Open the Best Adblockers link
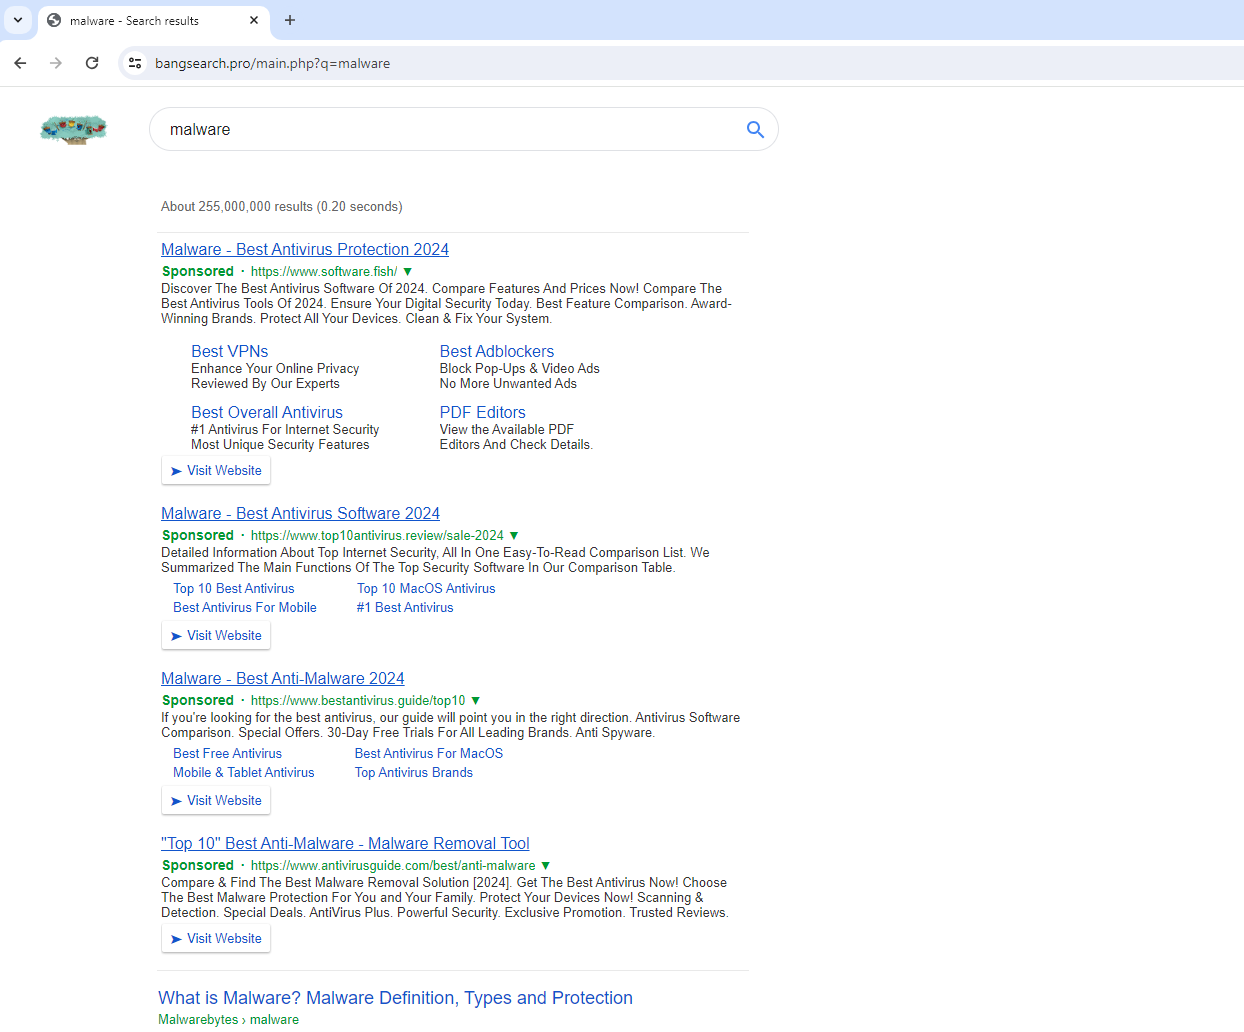The width and height of the screenshot is (1244, 1032). [x=497, y=351]
